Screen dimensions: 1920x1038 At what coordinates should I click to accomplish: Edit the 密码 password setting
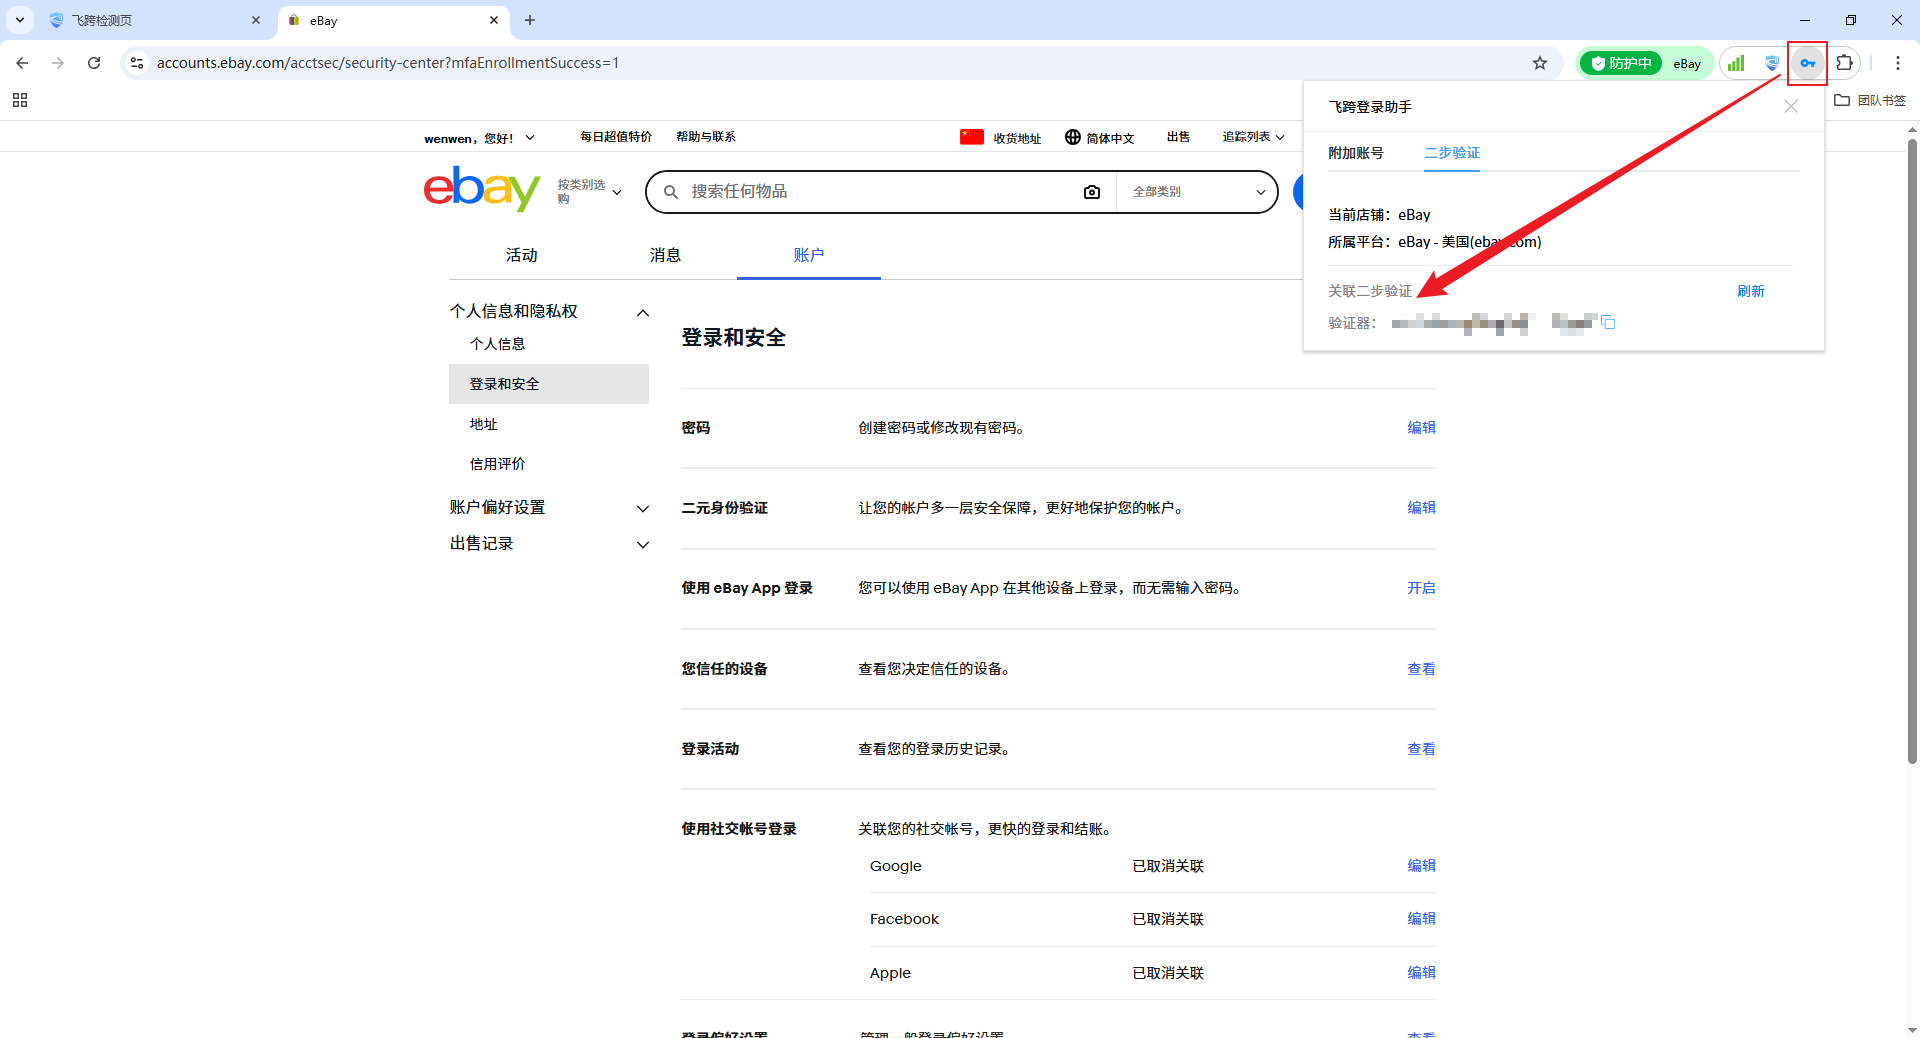(x=1421, y=427)
